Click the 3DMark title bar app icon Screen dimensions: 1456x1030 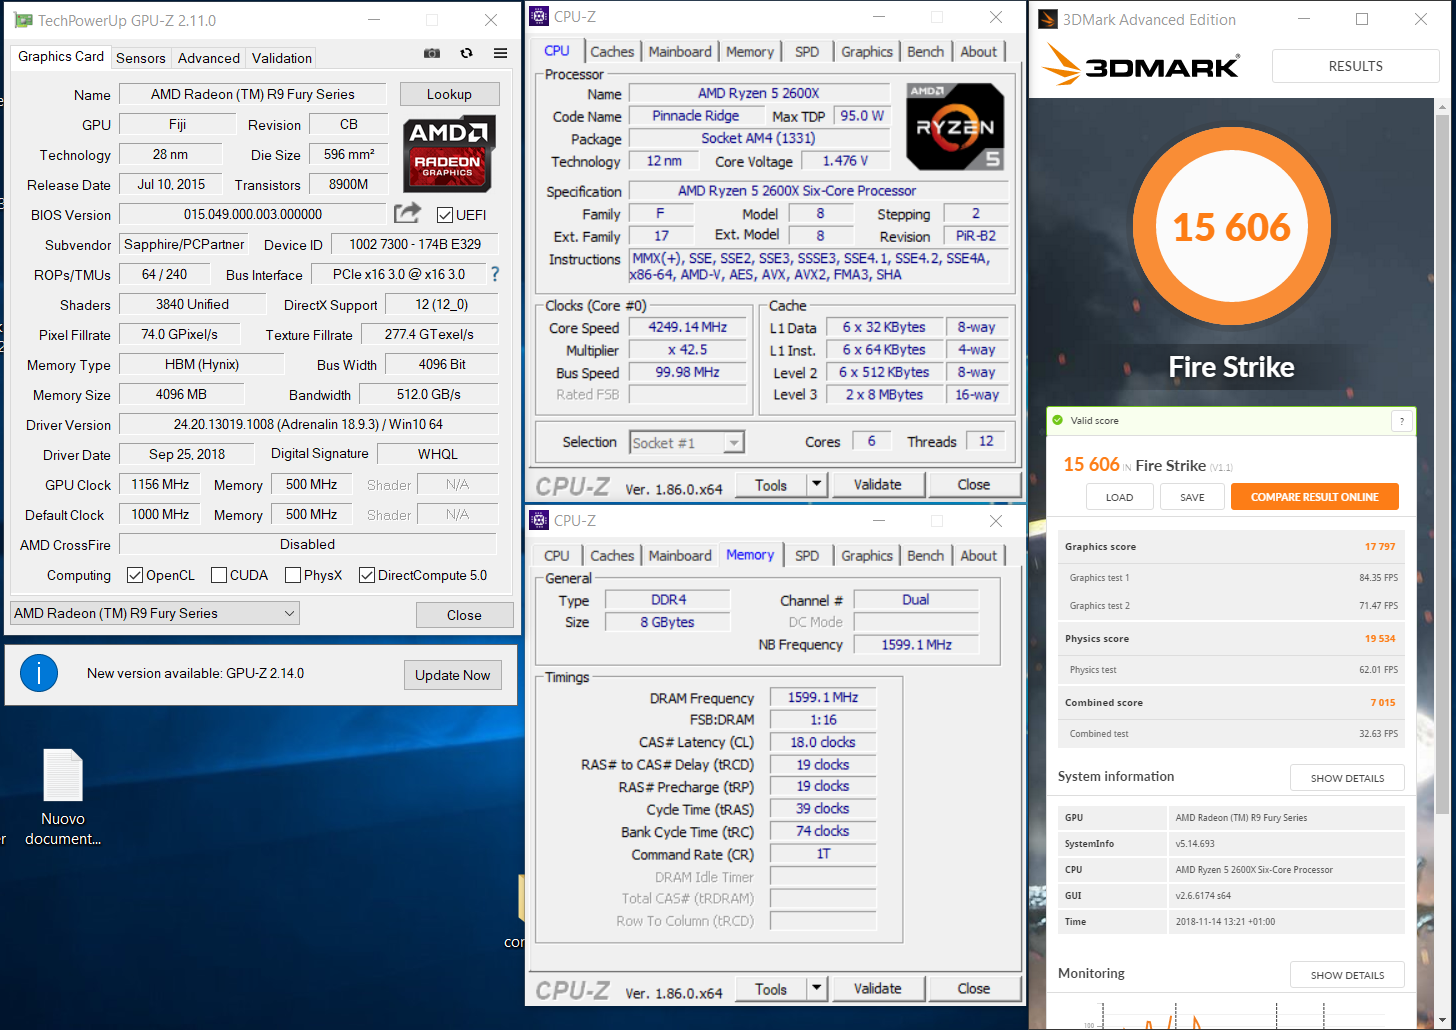(x=1047, y=19)
